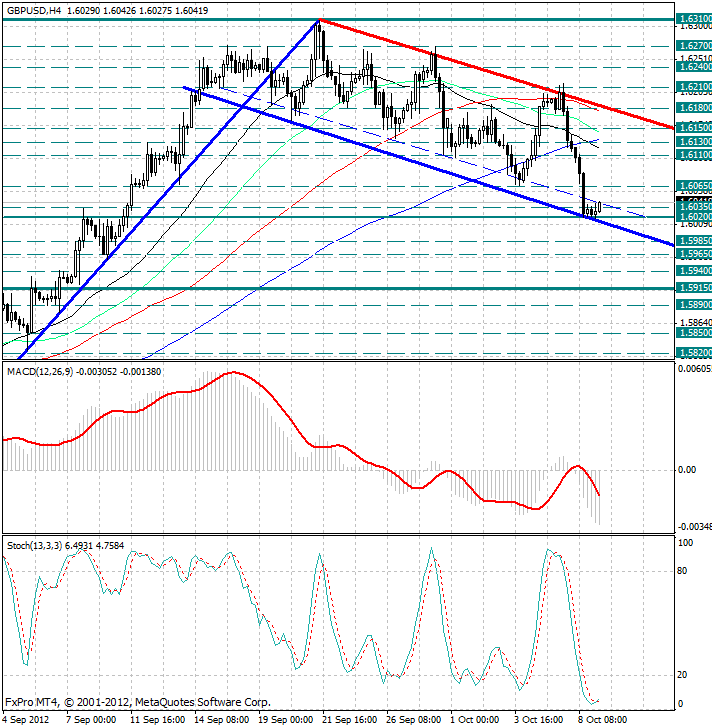Screen dimensions: 712x727
Task: Click the MACD 0.00605 upper scale value
Action: click(694, 369)
